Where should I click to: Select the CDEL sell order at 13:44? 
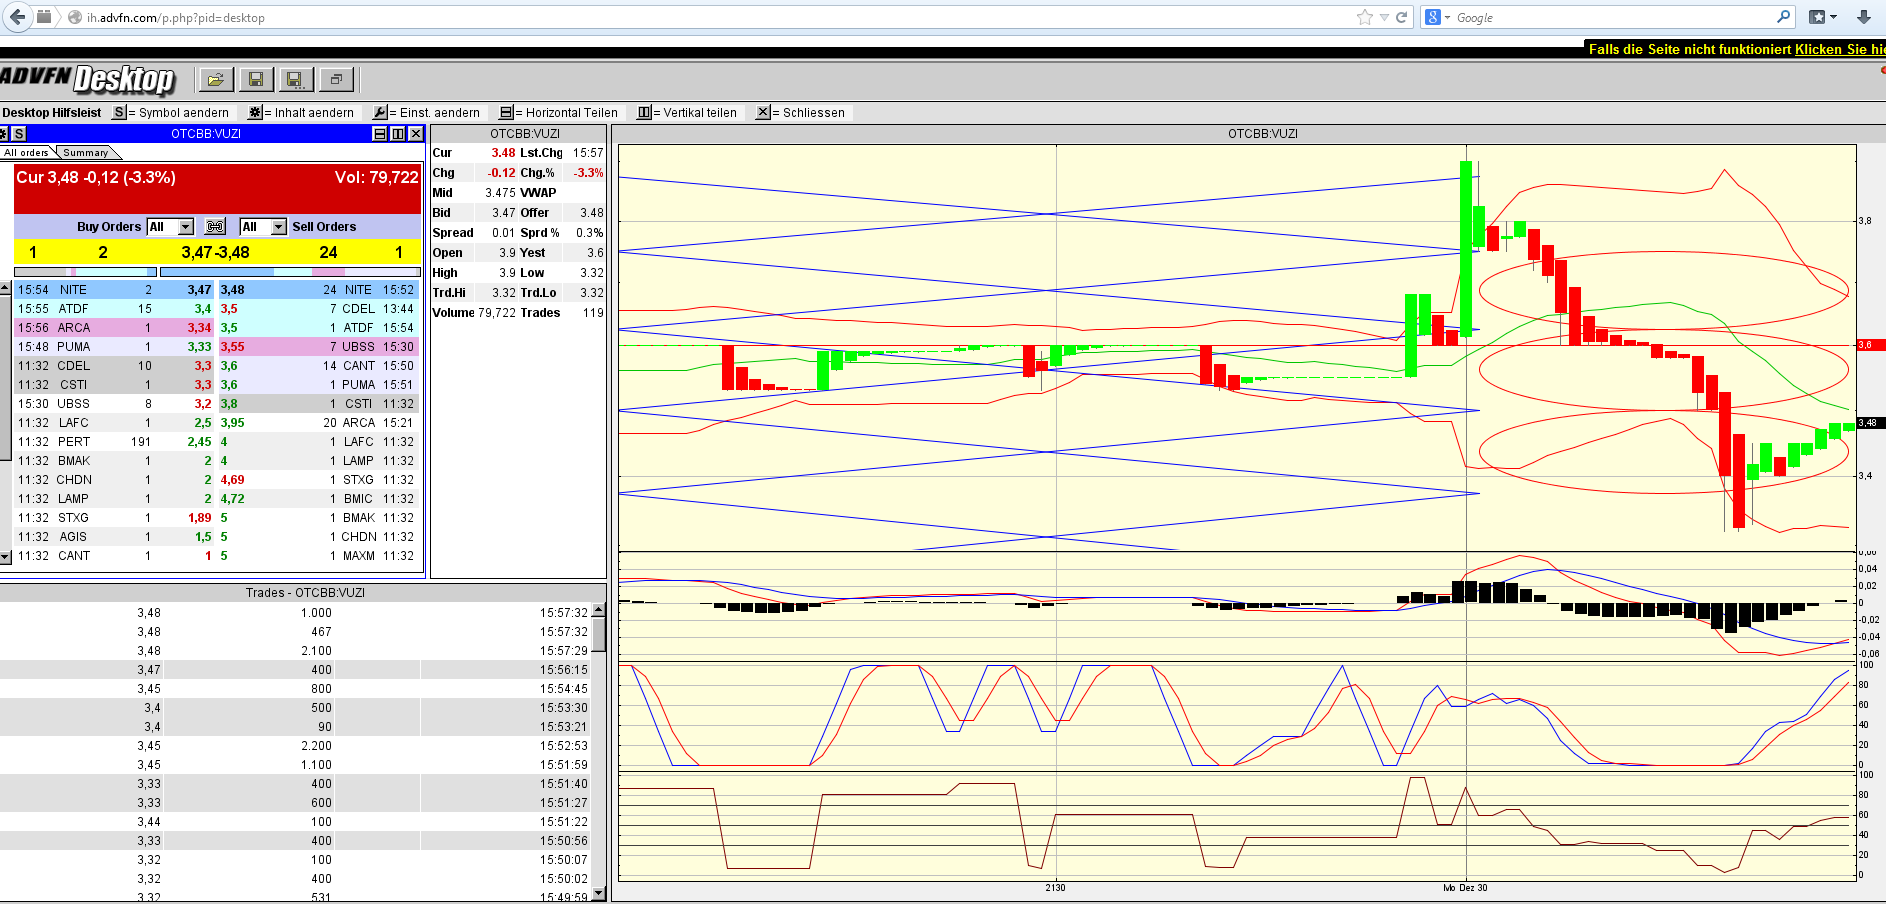[318, 309]
